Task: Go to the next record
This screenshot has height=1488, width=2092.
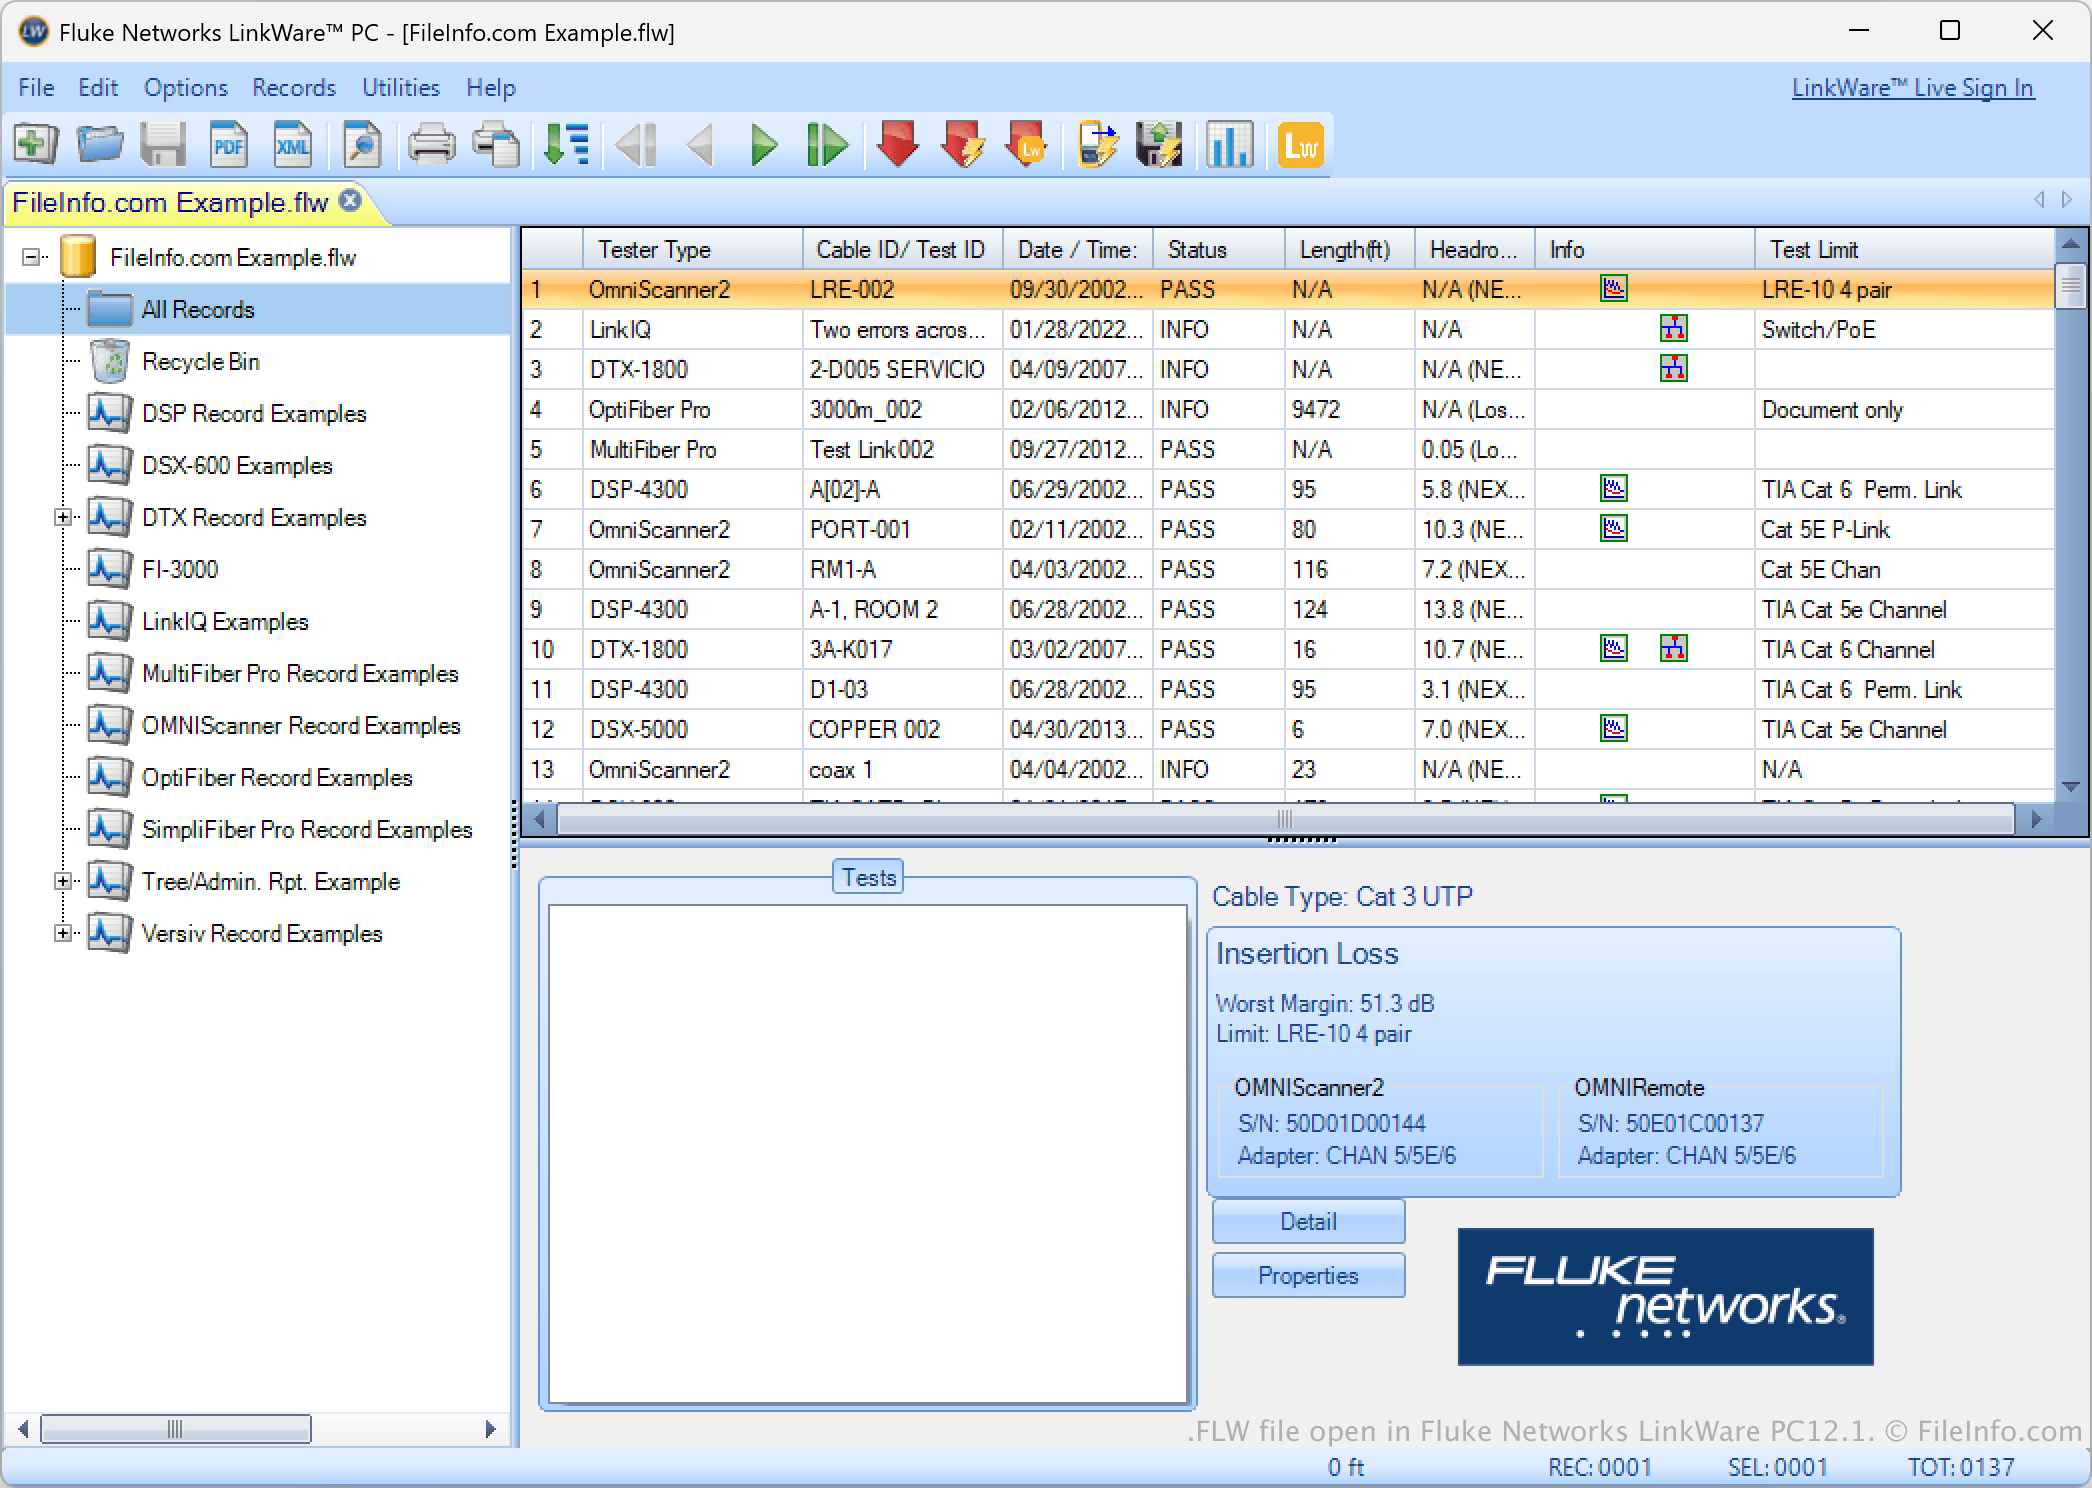Action: 764,145
